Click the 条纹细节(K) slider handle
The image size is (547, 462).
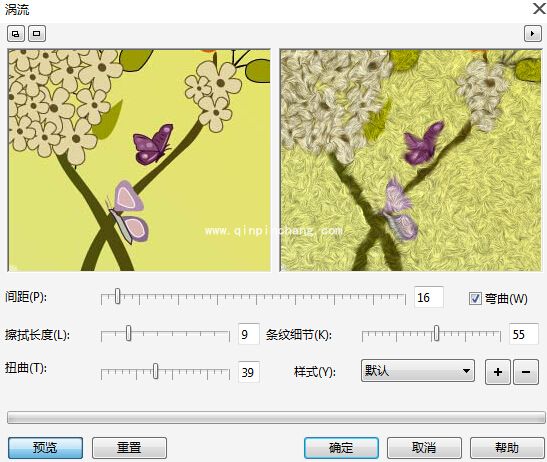click(x=436, y=333)
